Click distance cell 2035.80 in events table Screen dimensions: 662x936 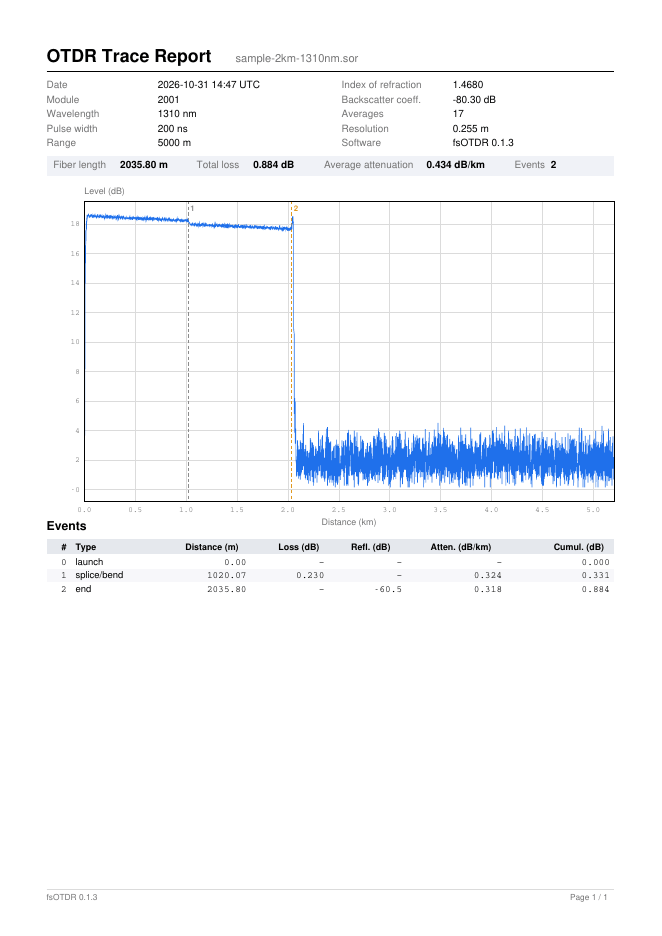226,589
